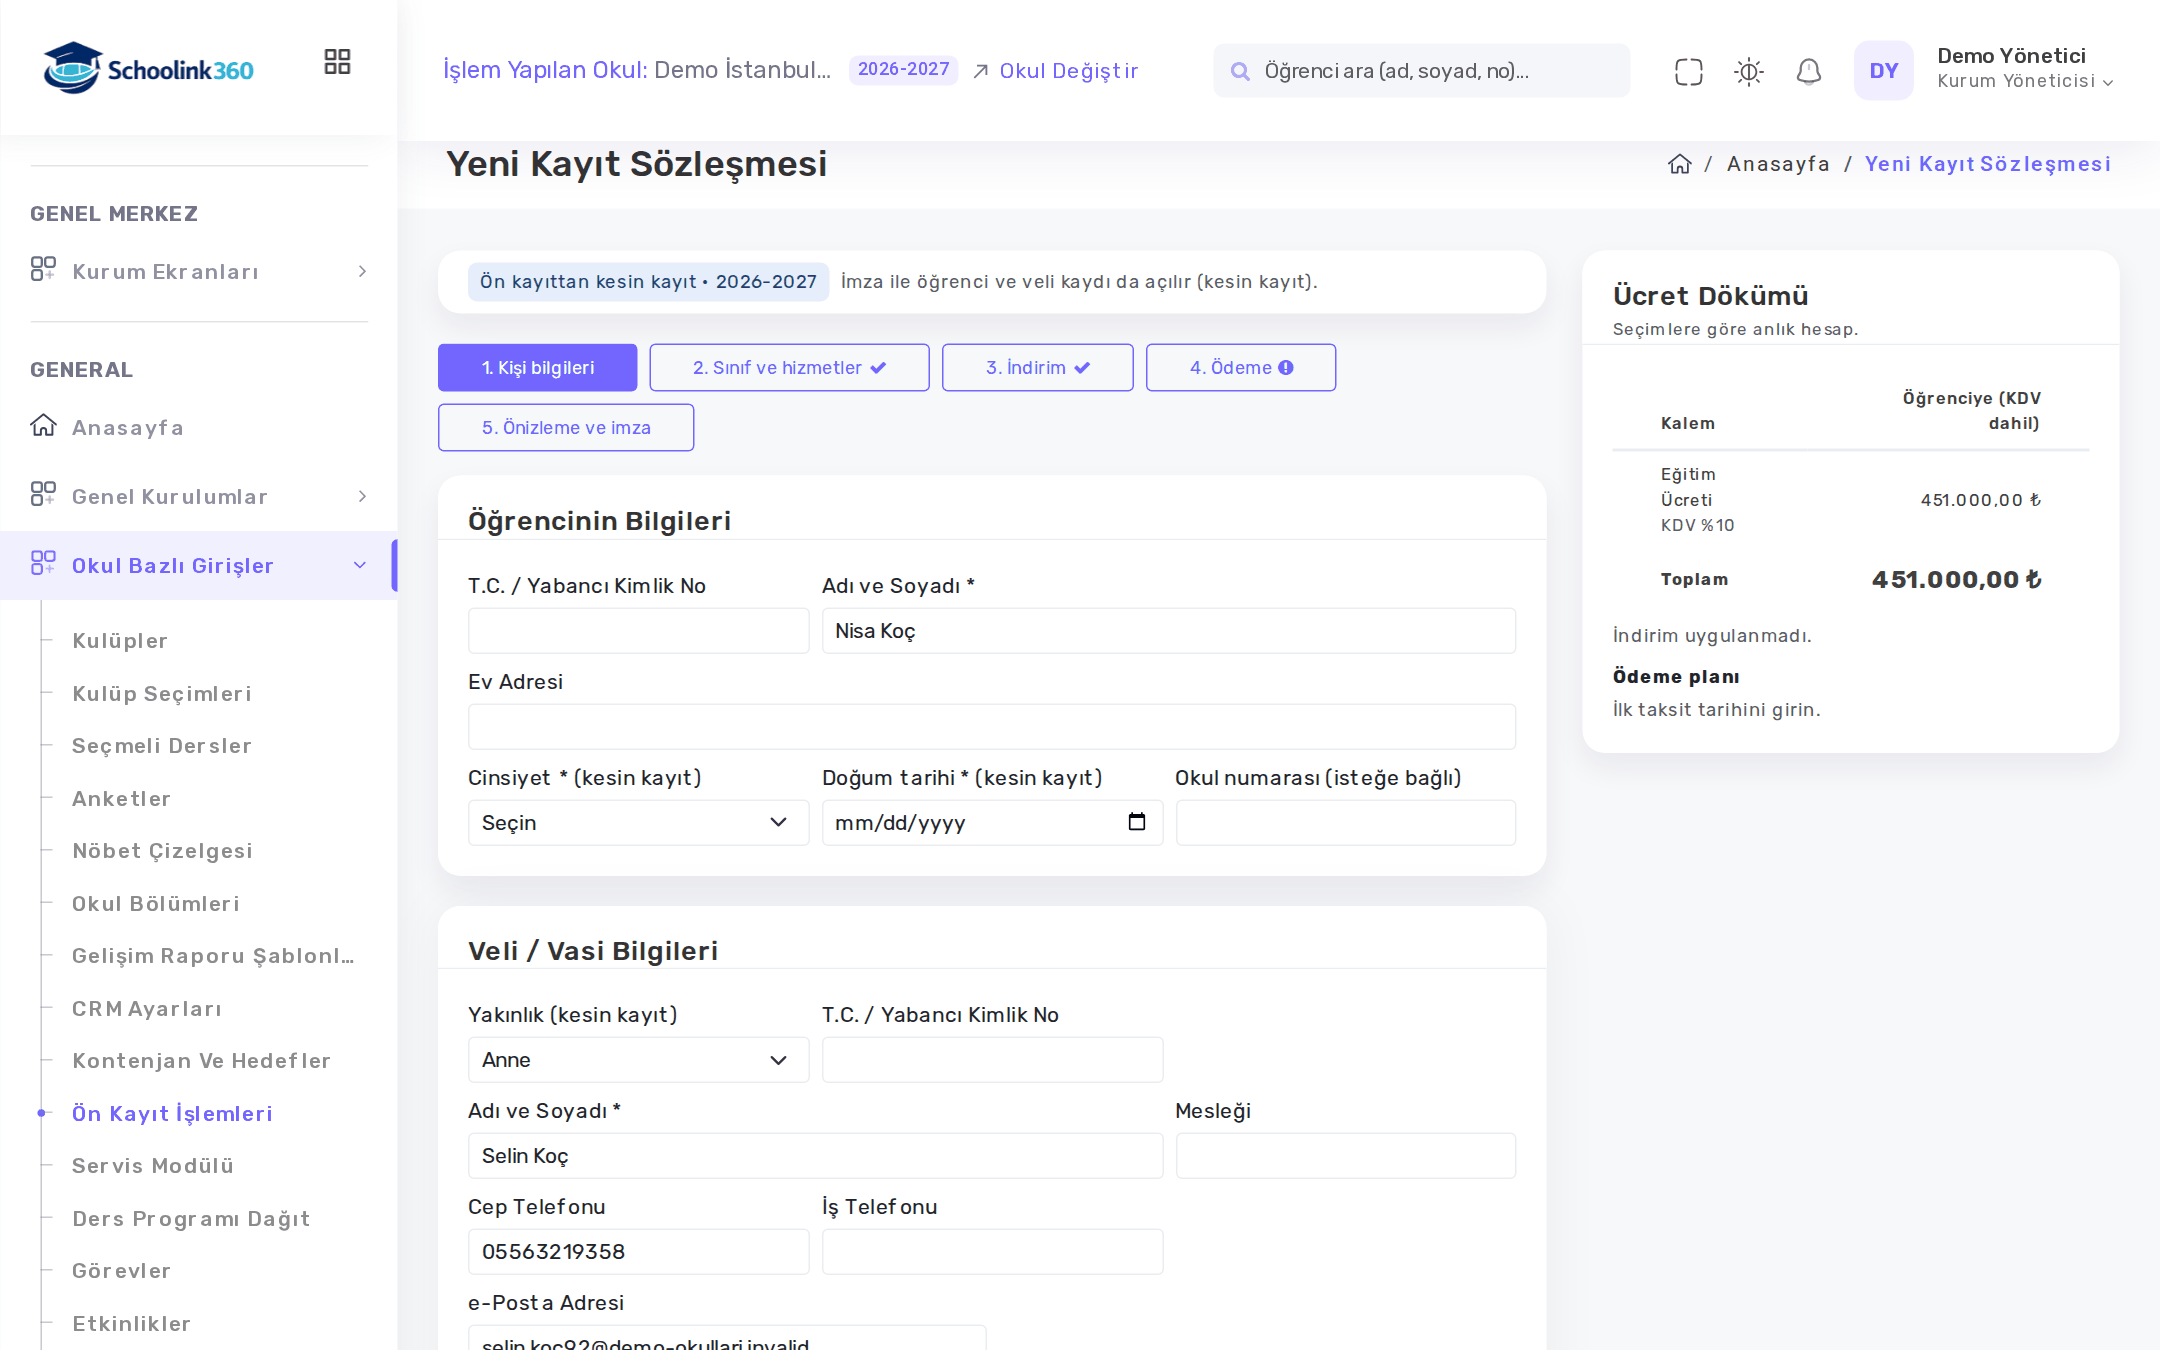2160x1350 pixels.
Task: Open Ön Kayıt İşlemleri in sidebar
Action: coord(172,1113)
